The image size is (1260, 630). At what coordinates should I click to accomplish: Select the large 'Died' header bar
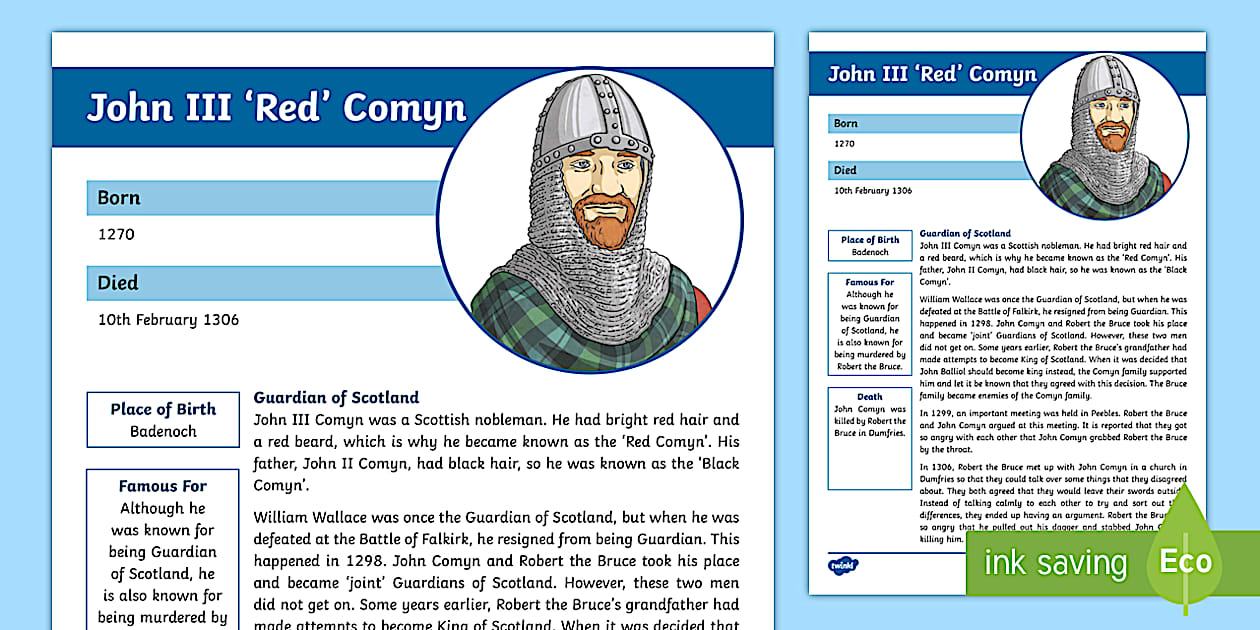262,283
